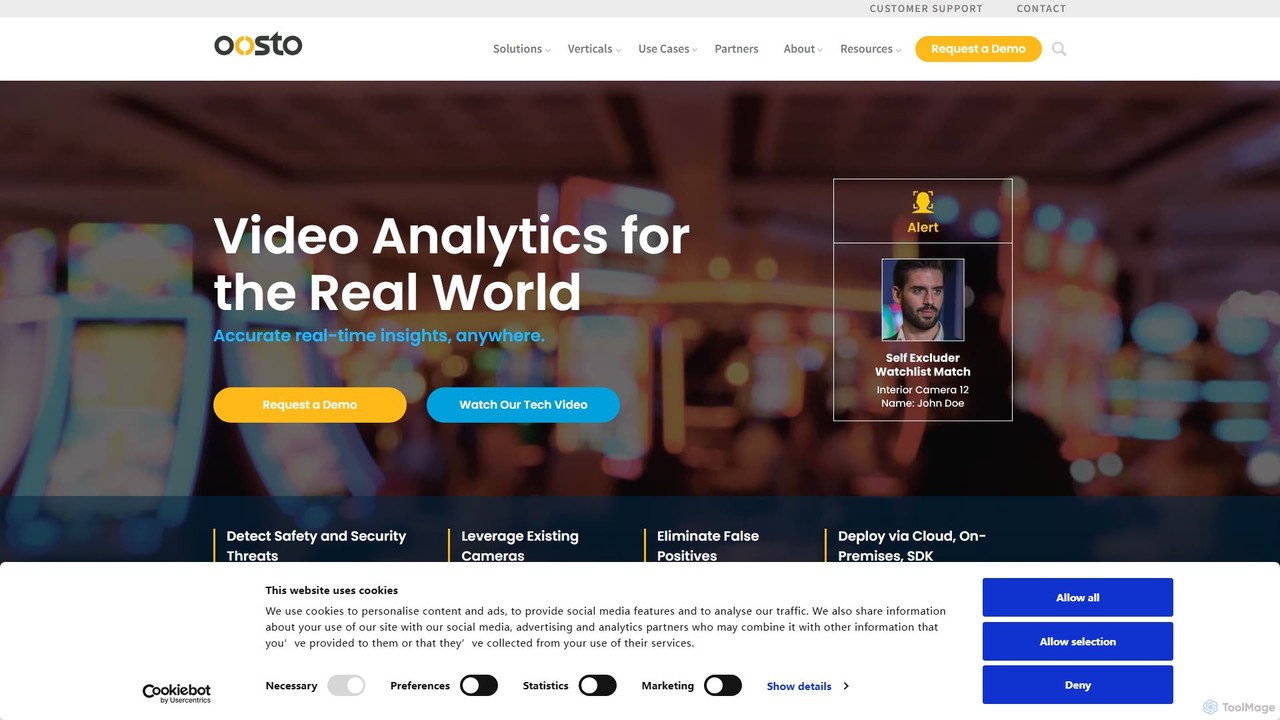
Task: Click Watch Our Tech Video
Action: point(523,405)
